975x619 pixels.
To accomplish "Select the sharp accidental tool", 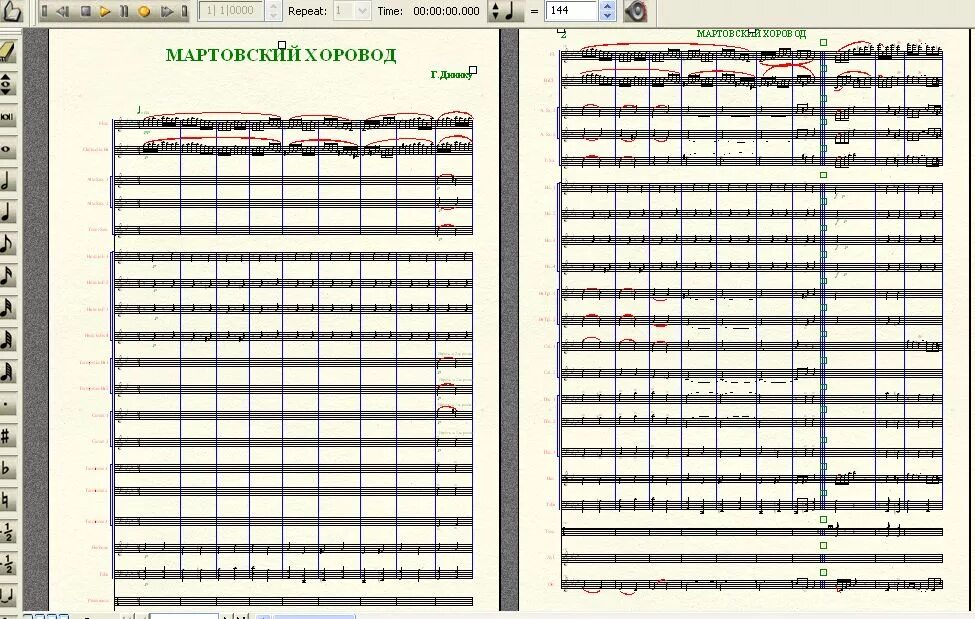I will click(x=7, y=436).
